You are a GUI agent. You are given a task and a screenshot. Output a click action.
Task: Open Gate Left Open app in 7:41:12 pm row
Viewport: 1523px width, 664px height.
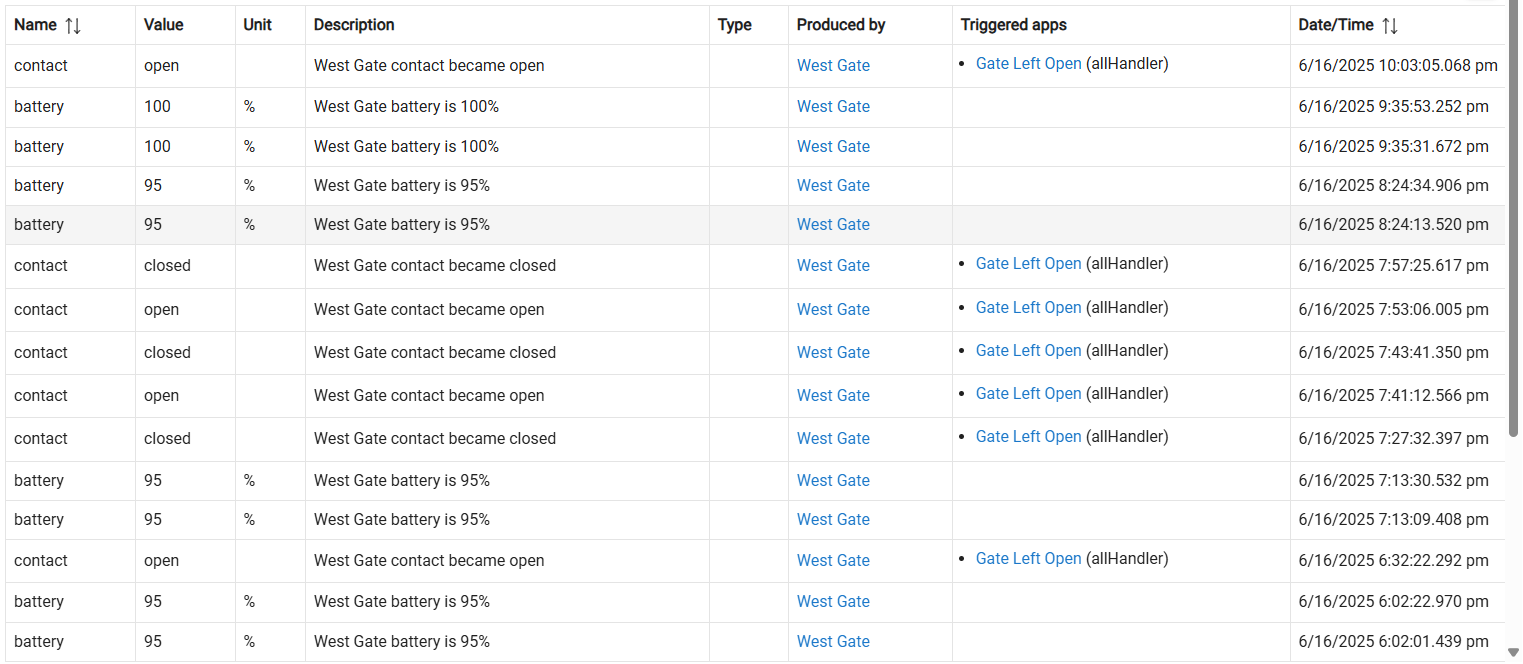[1028, 394]
